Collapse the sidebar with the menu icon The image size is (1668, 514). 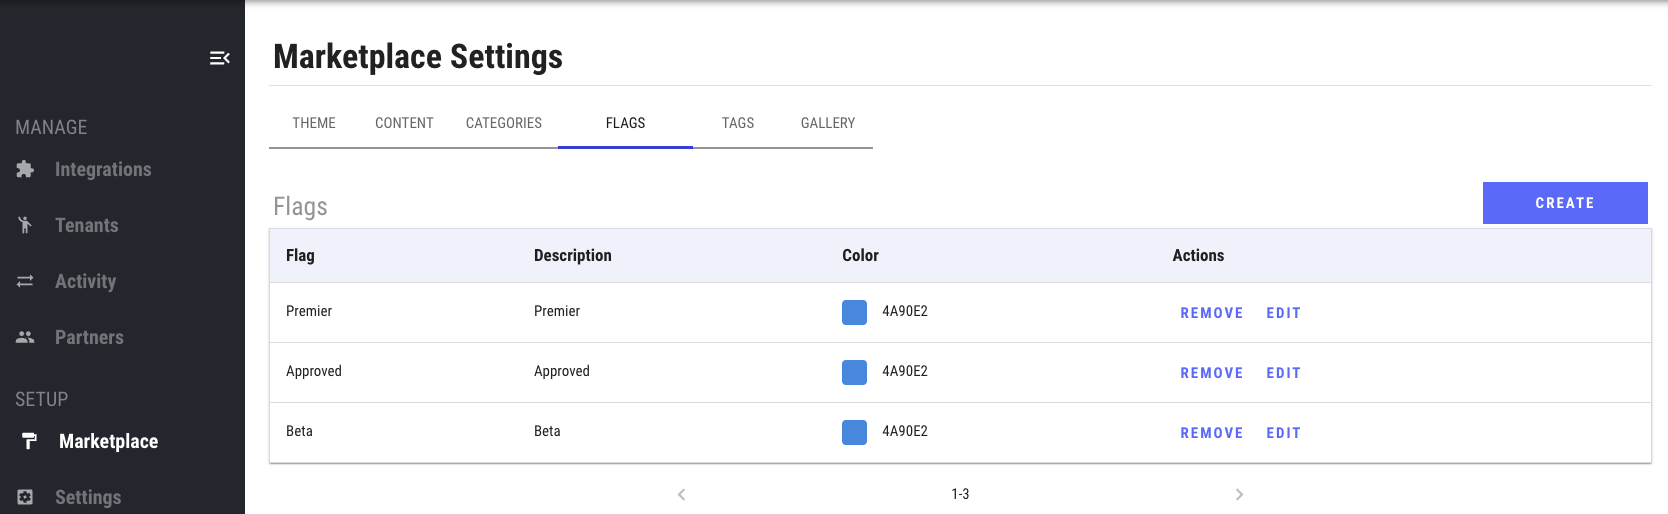point(220,58)
